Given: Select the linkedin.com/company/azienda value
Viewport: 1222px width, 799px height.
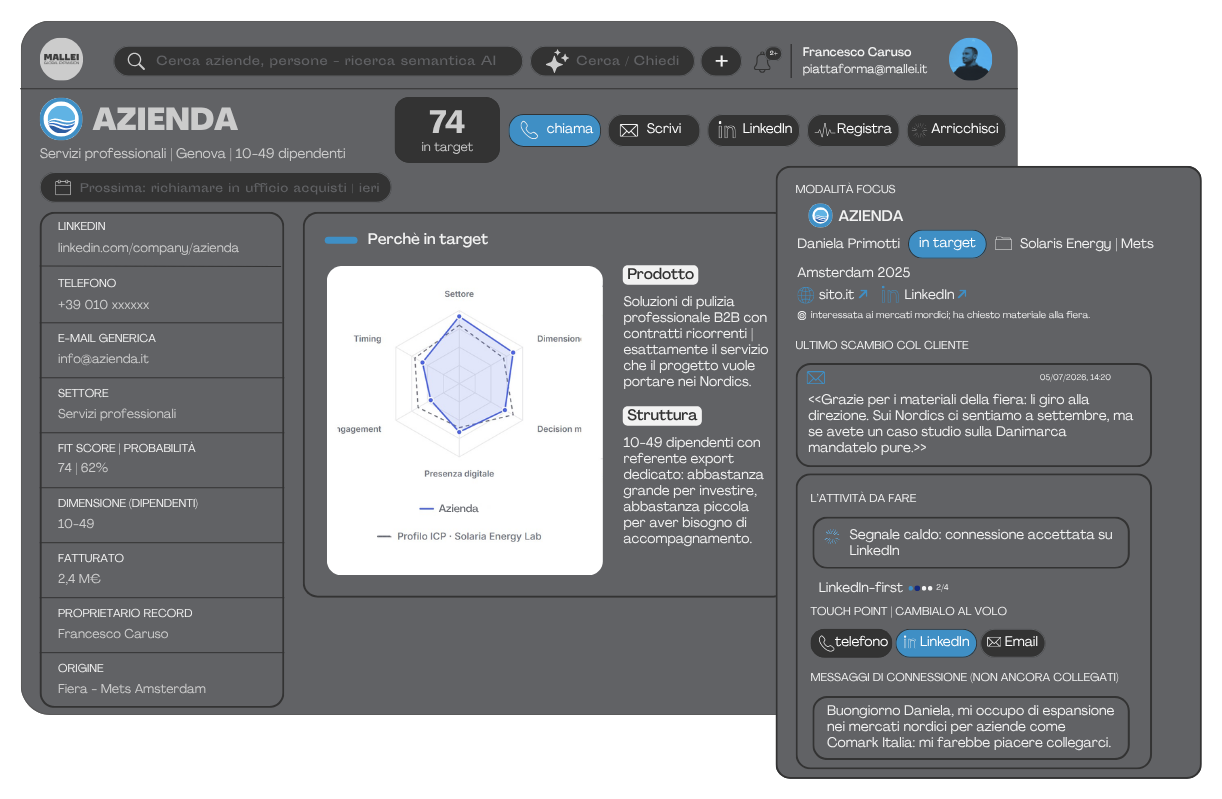Looking at the screenshot, I should (148, 248).
